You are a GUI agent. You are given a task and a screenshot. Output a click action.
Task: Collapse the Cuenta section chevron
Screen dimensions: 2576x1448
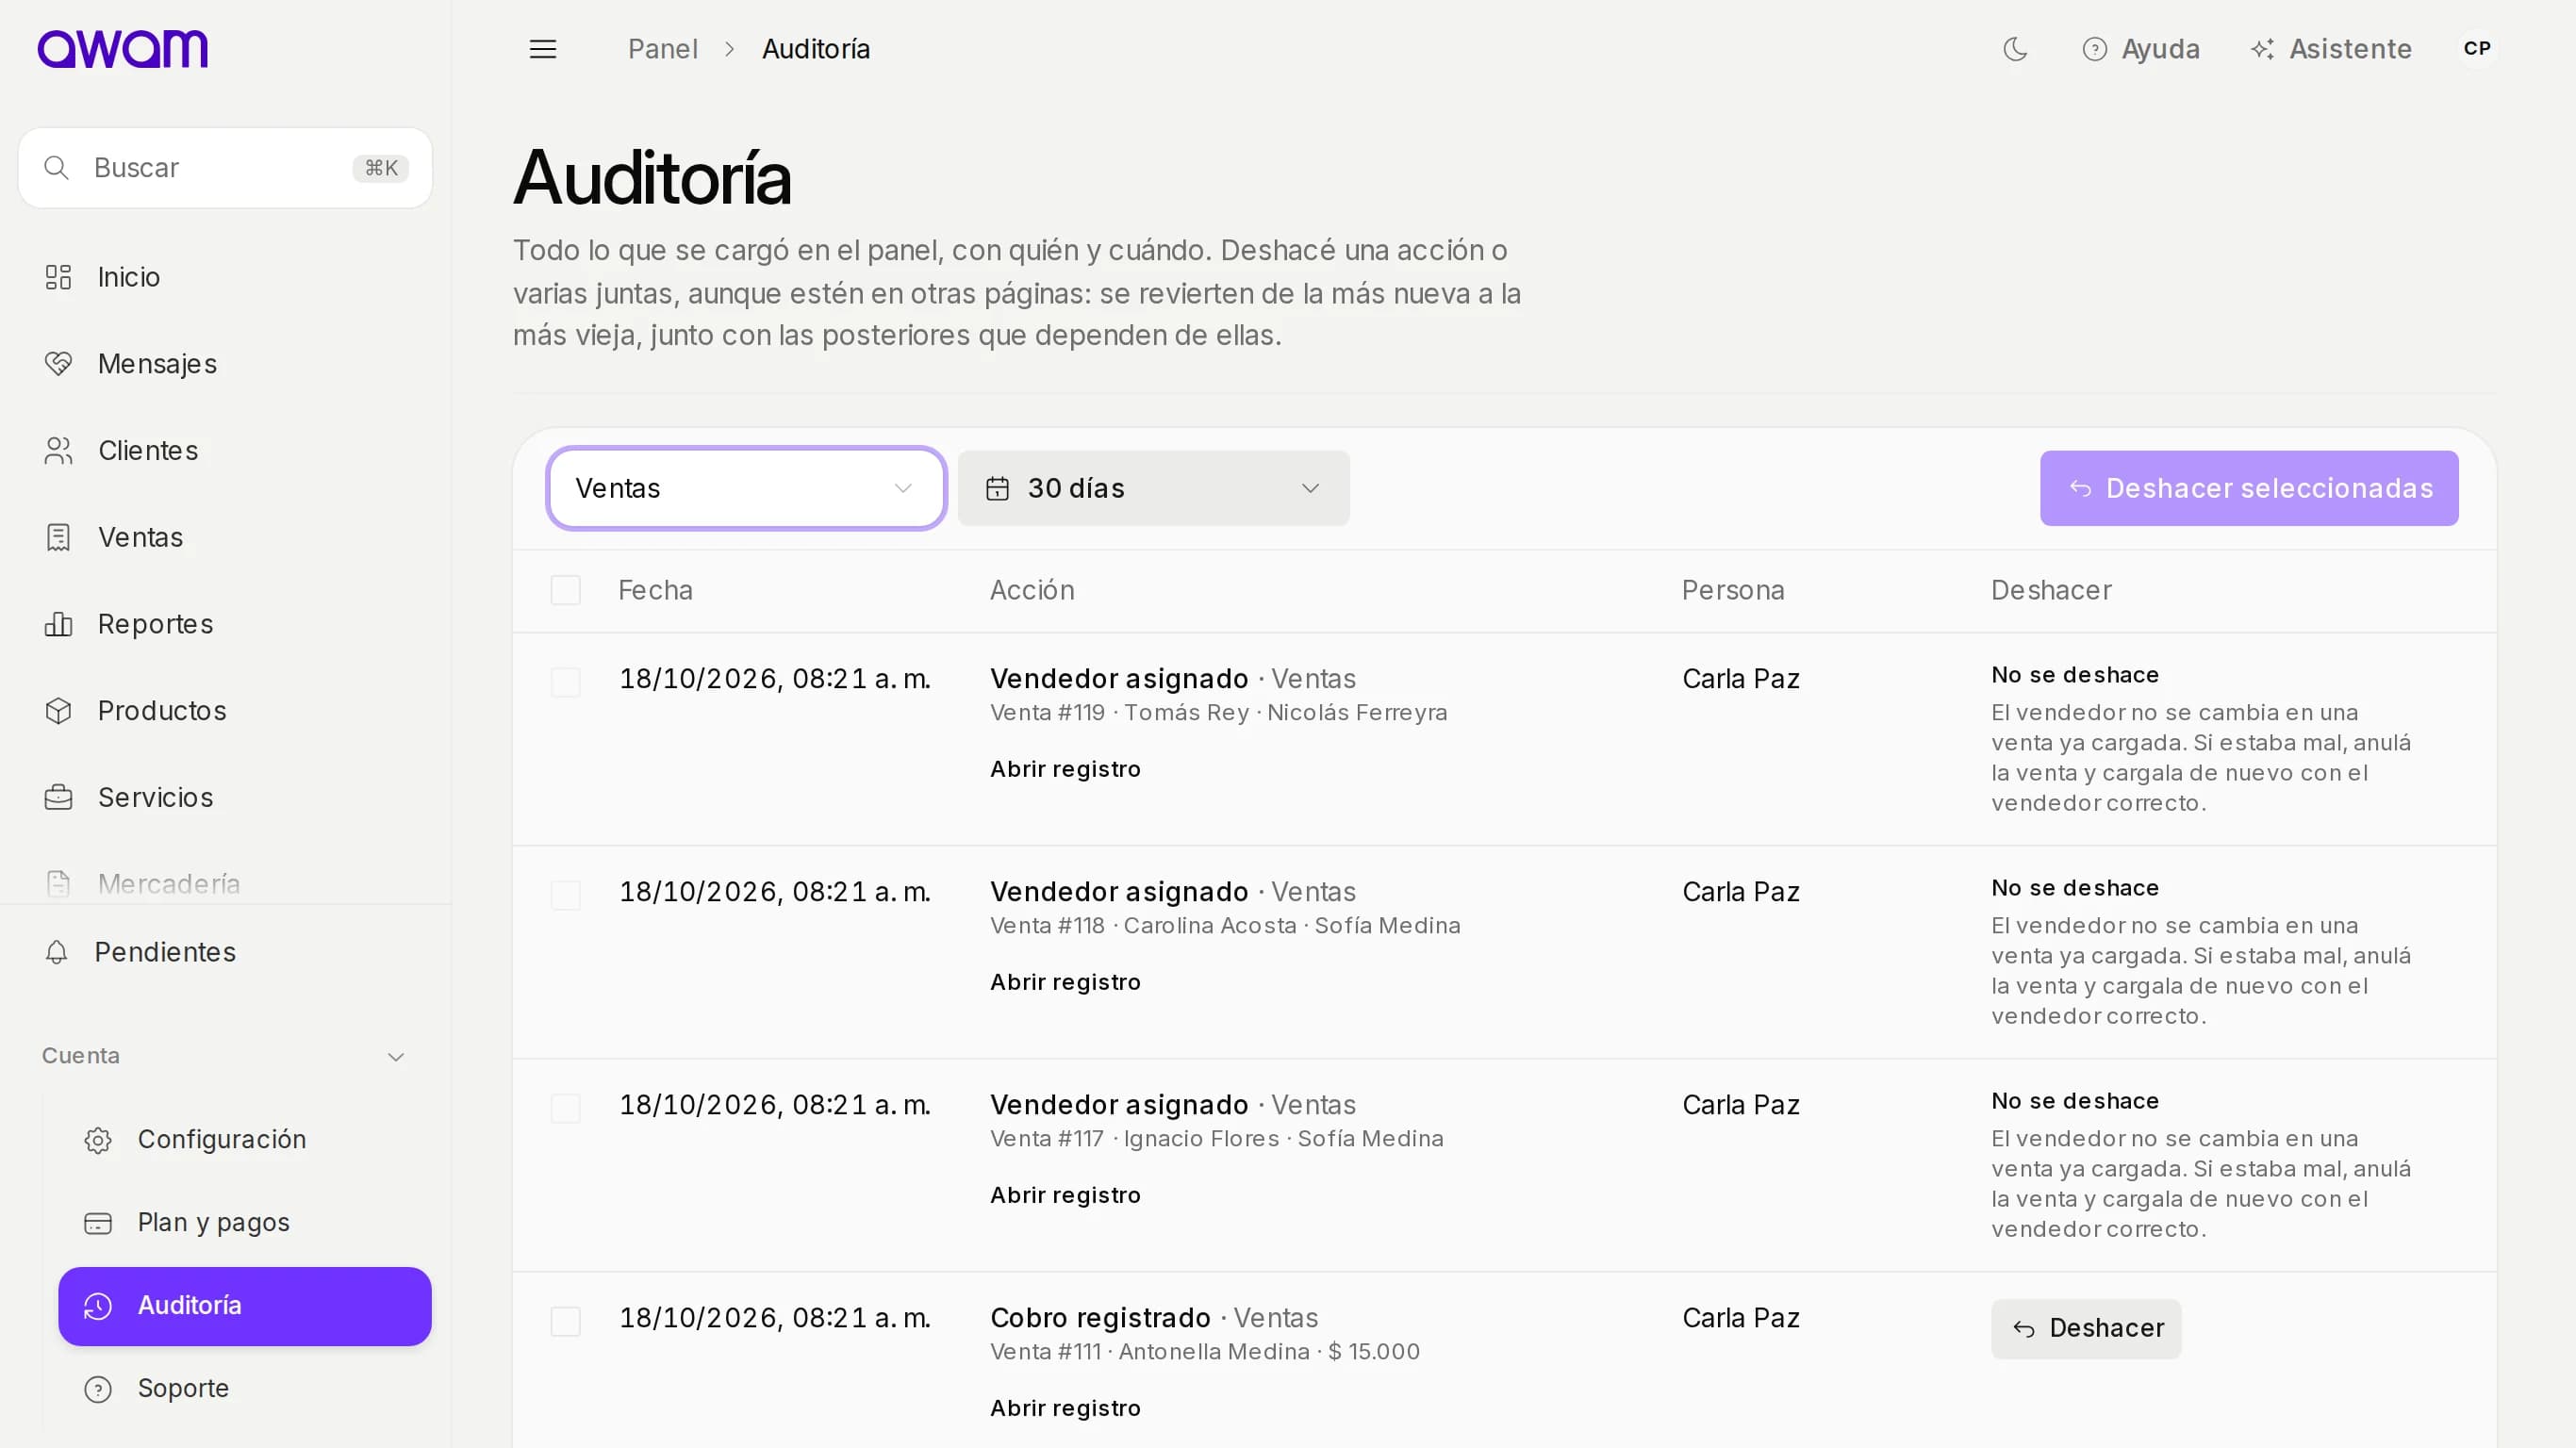click(396, 1057)
